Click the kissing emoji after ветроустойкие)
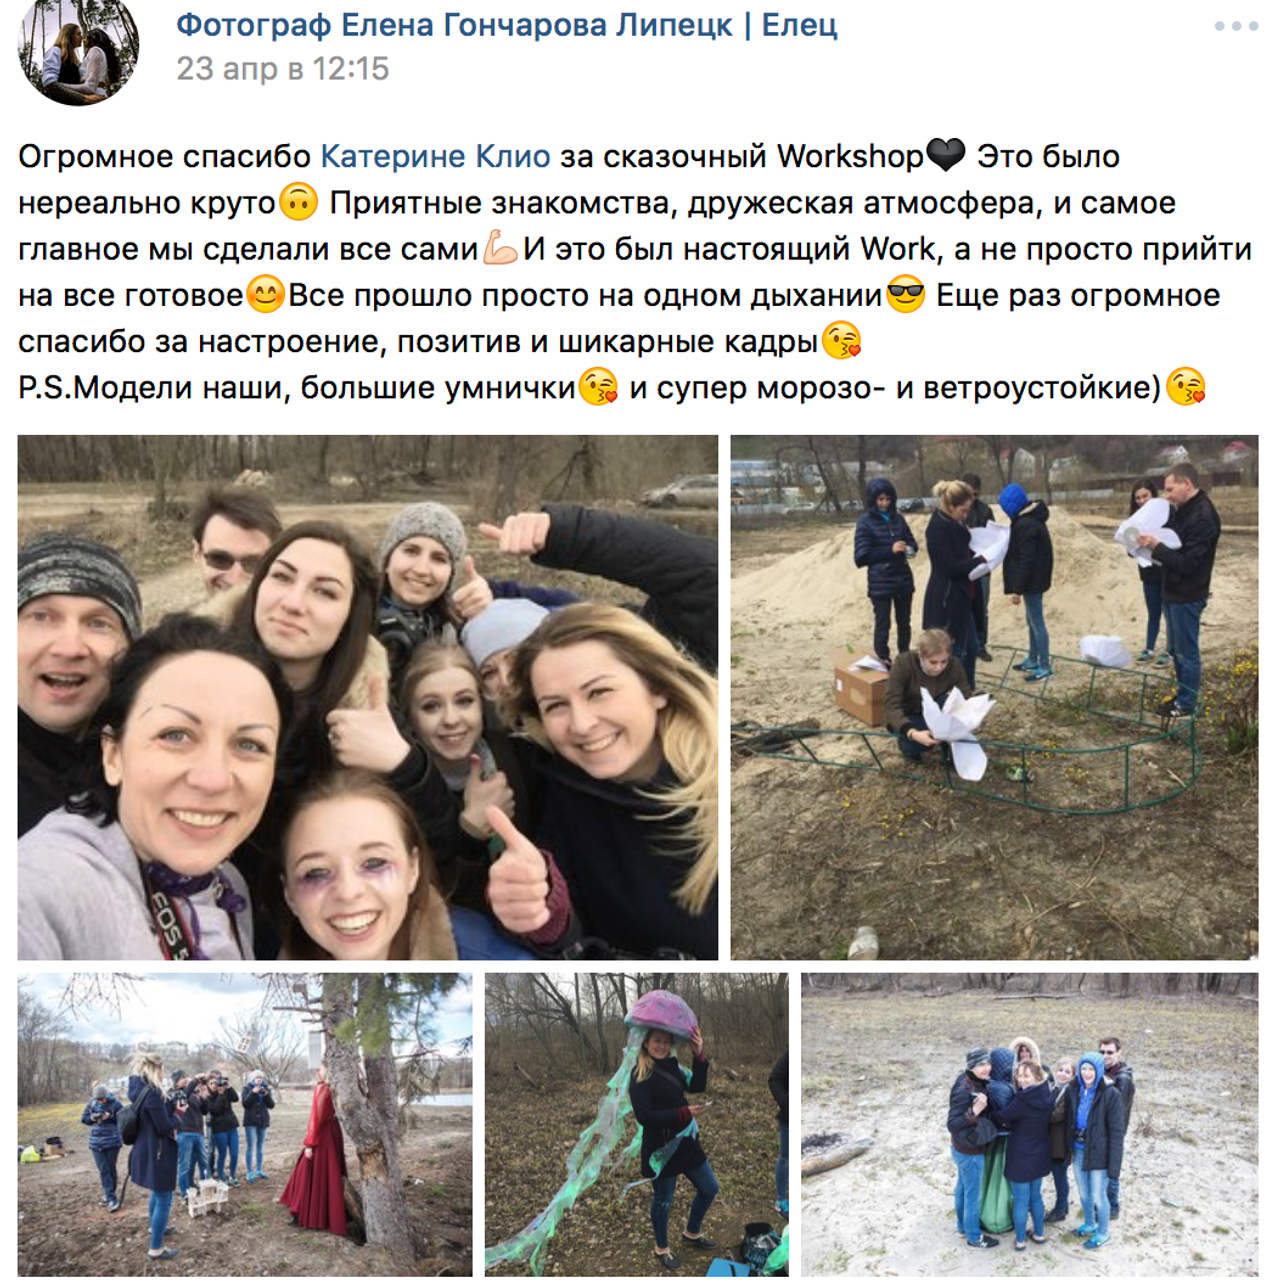The image size is (1280, 1280). pos(1186,387)
